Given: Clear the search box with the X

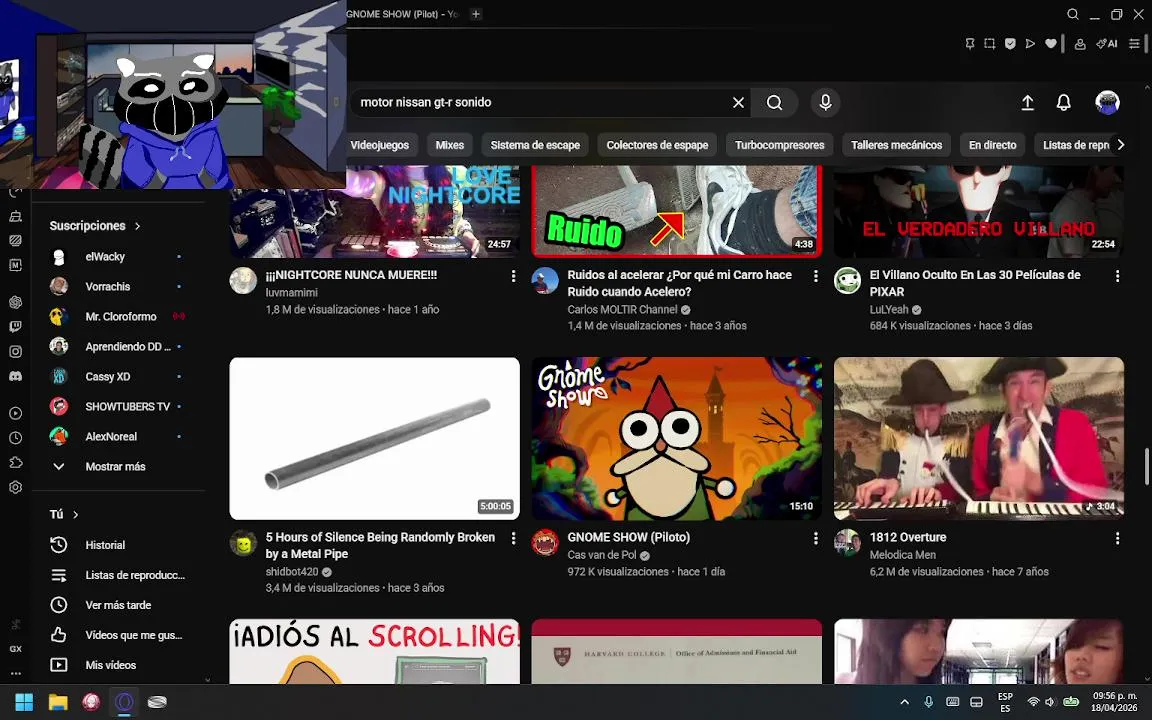Looking at the screenshot, I should click(x=738, y=102).
